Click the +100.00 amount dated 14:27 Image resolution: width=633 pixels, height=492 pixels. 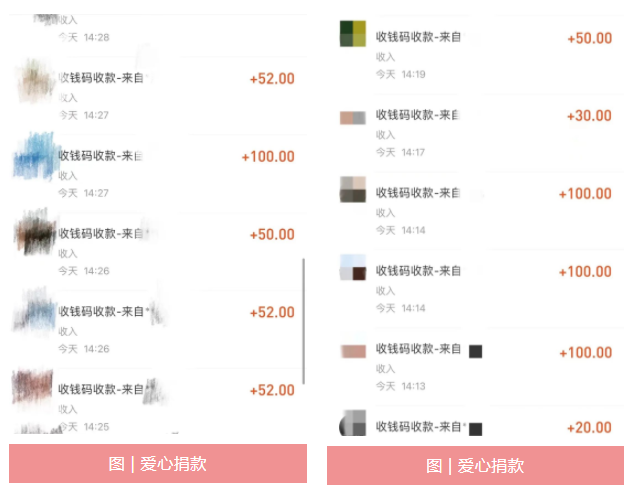(x=268, y=157)
